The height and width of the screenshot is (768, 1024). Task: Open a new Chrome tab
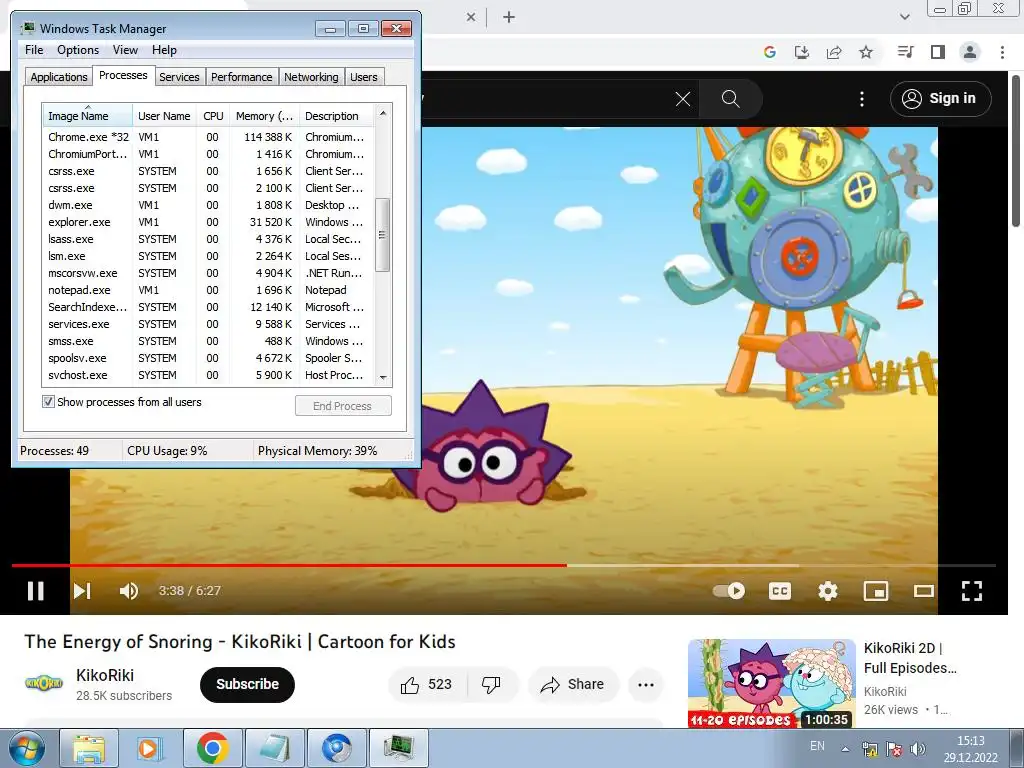[x=509, y=18]
